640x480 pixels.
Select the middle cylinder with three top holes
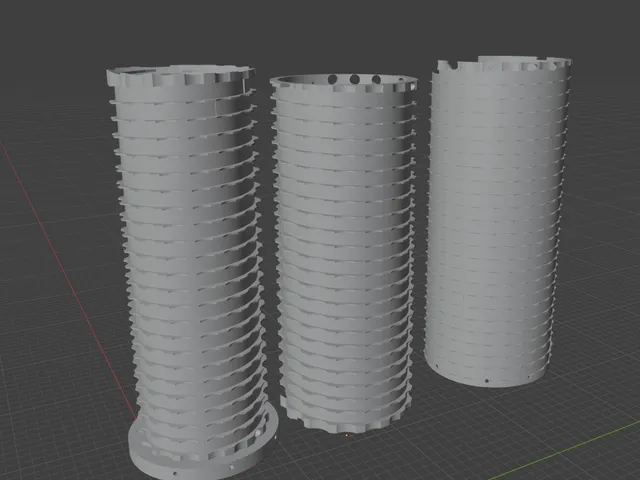(344, 253)
